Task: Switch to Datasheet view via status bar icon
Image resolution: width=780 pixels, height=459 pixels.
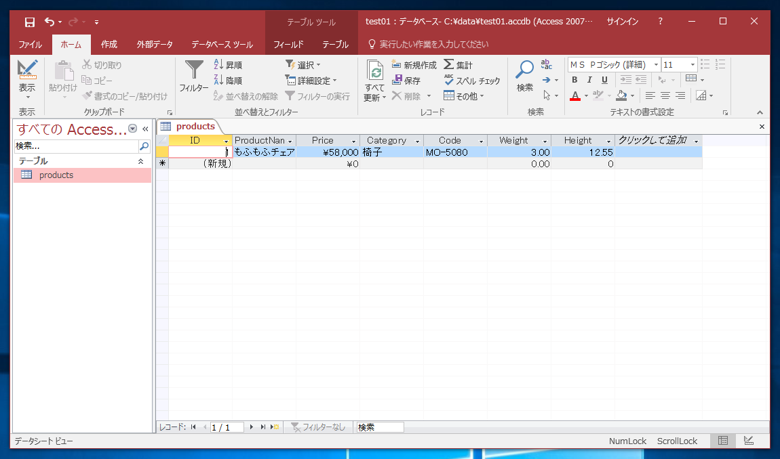Action: click(723, 441)
